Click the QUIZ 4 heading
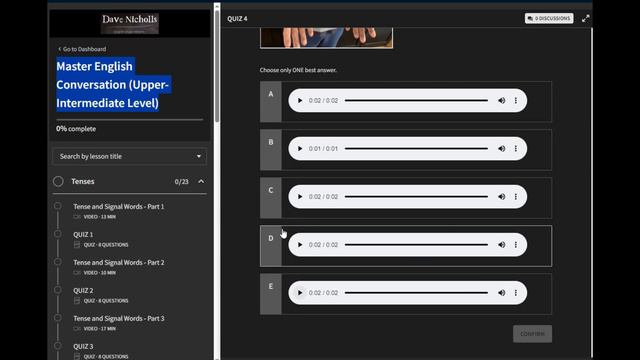The height and width of the screenshot is (360, 640). click(x=237, y=19)
